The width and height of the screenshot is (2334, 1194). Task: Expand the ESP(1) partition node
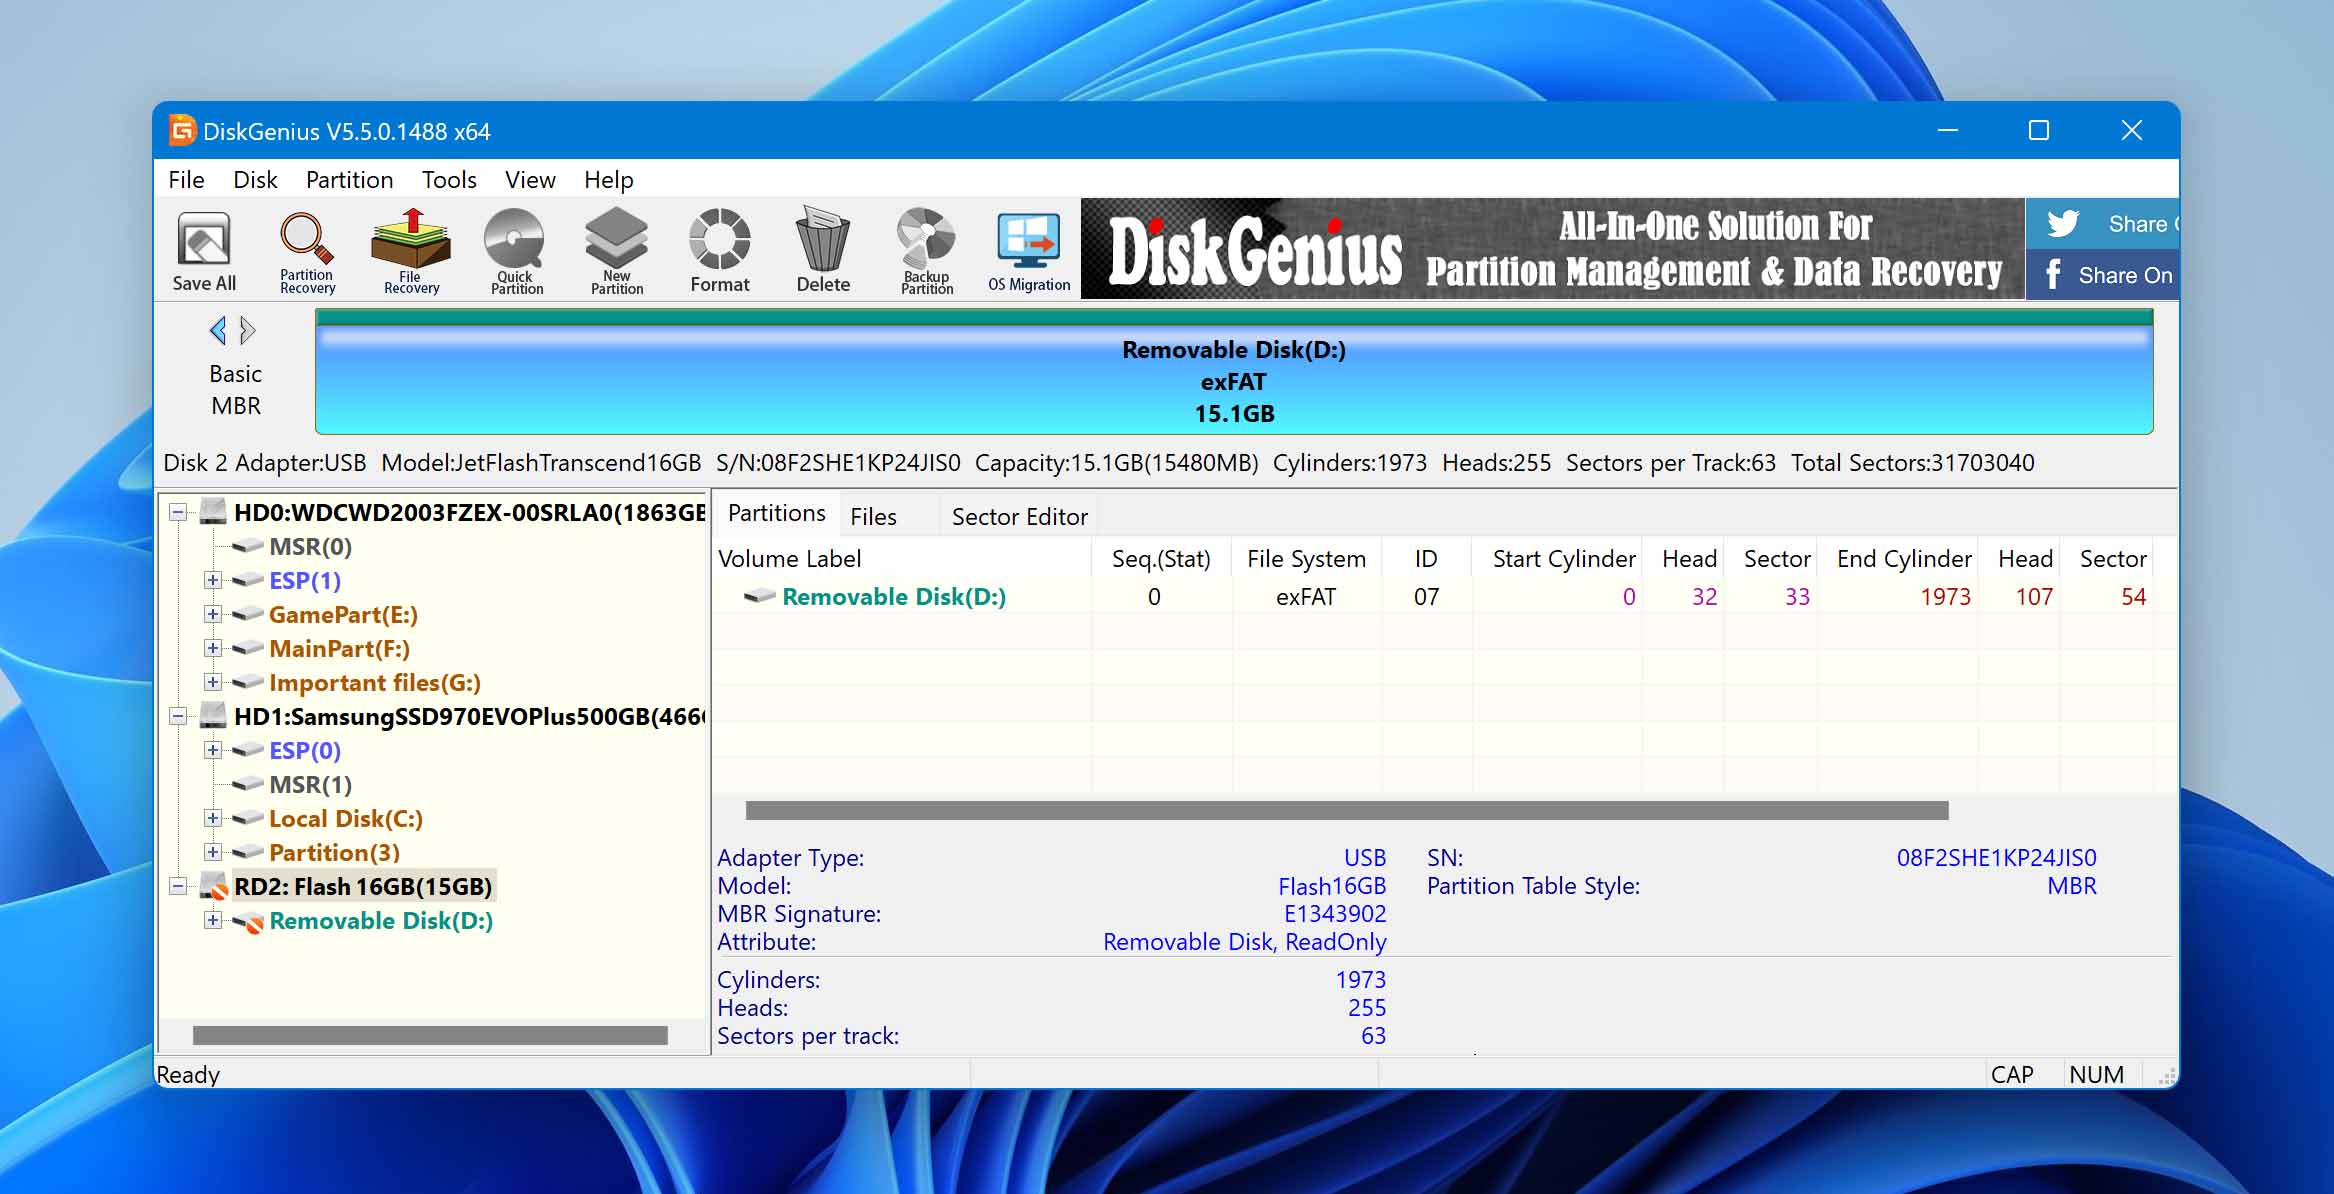(x=212, y=580)
